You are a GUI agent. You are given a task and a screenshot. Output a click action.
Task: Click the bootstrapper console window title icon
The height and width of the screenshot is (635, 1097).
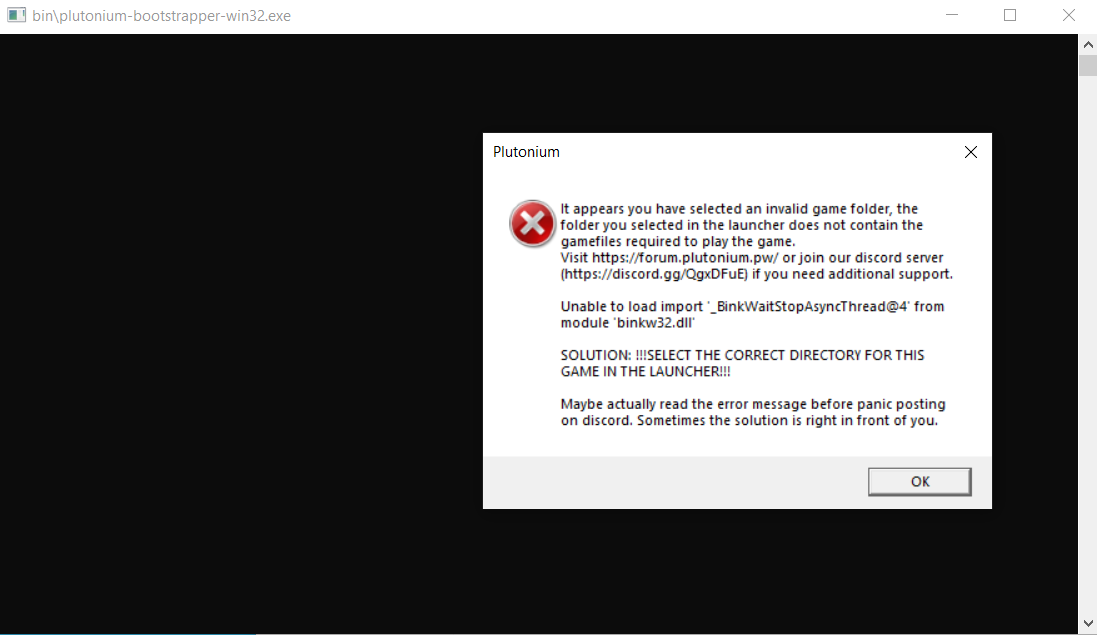coord(16,15)
